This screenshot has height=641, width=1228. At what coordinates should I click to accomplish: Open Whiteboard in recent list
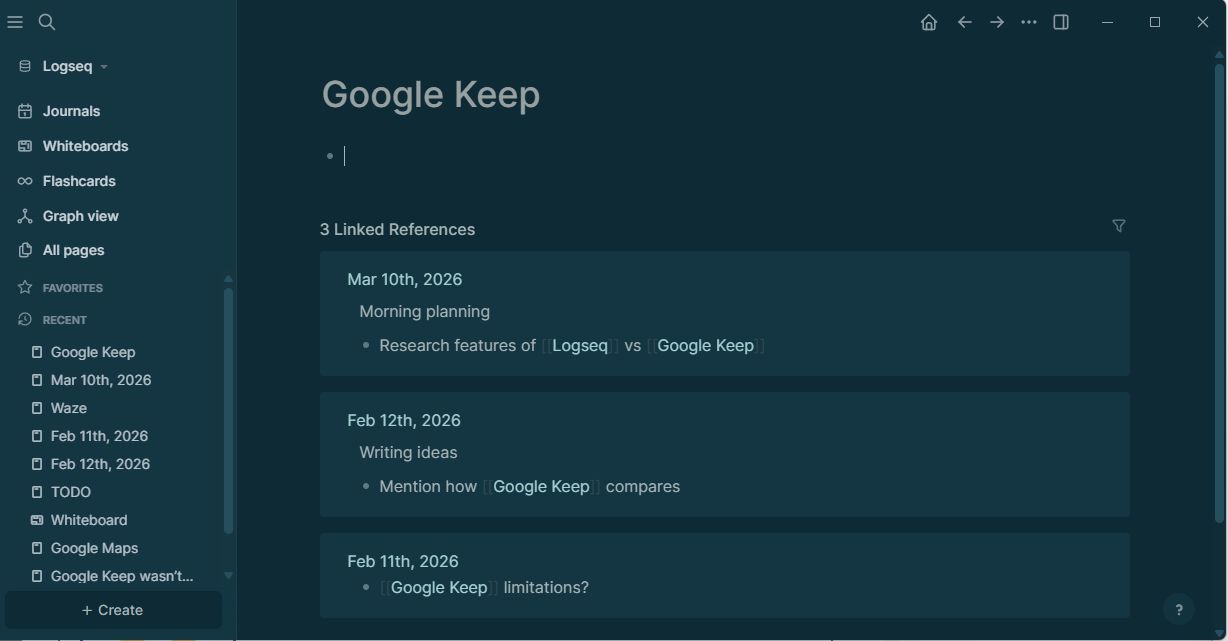tap(89, 520)
